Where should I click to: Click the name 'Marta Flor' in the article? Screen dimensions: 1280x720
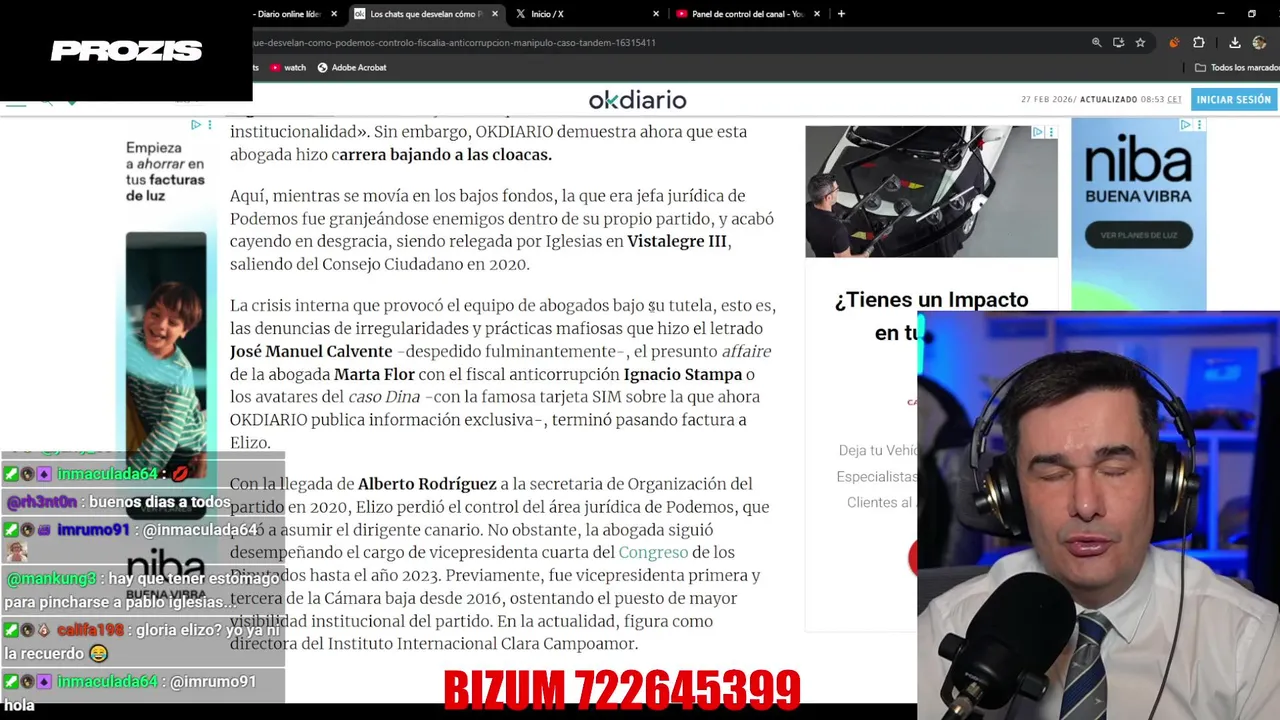tap(374, 374)
